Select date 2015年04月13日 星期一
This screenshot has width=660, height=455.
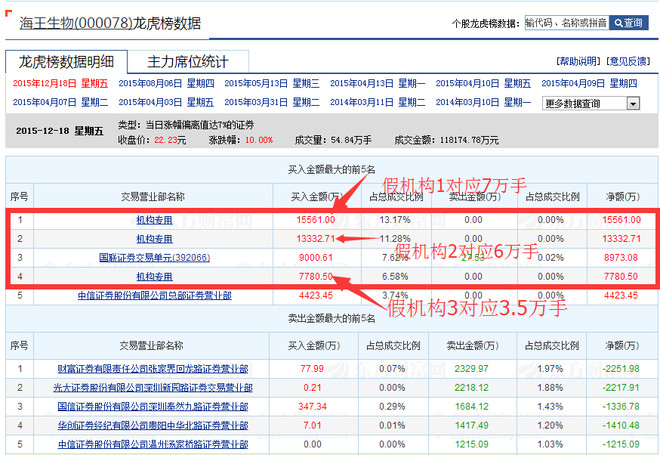coord(378,83)
